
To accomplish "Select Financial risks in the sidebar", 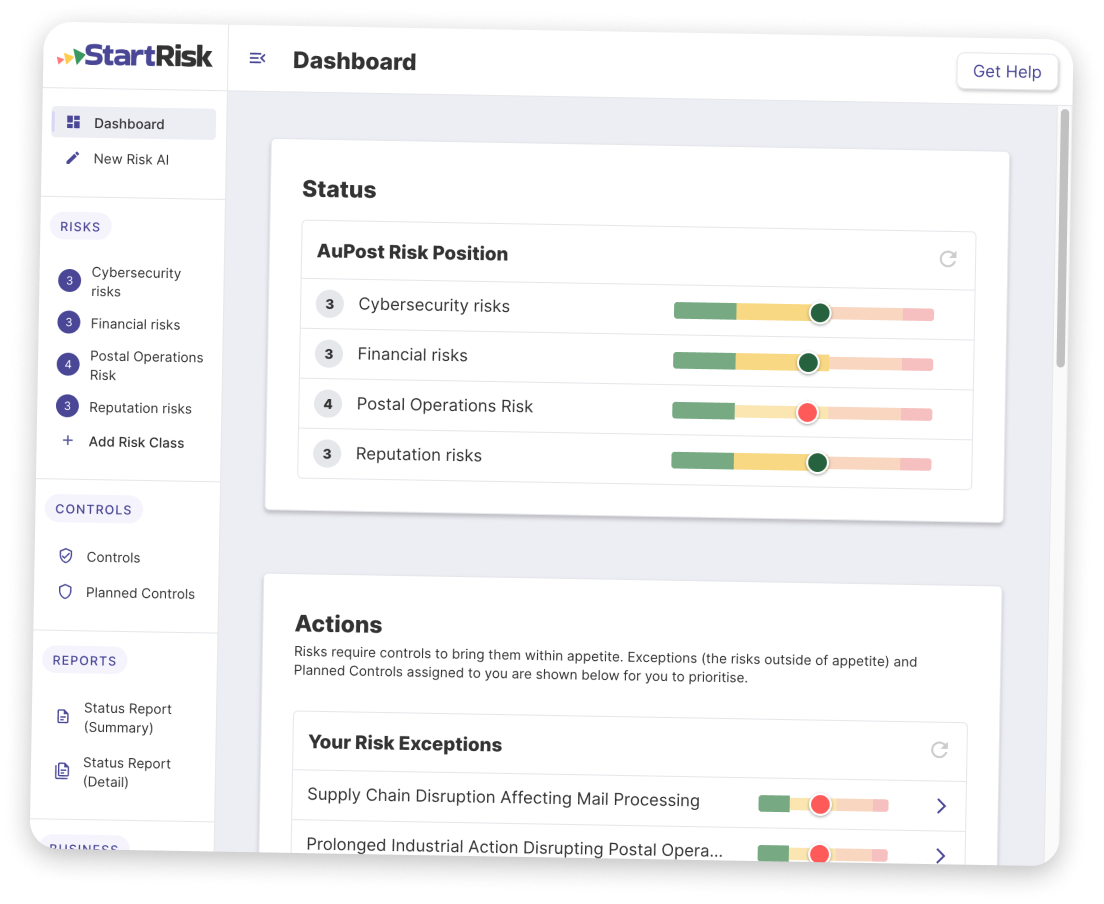I will point(136,323).
